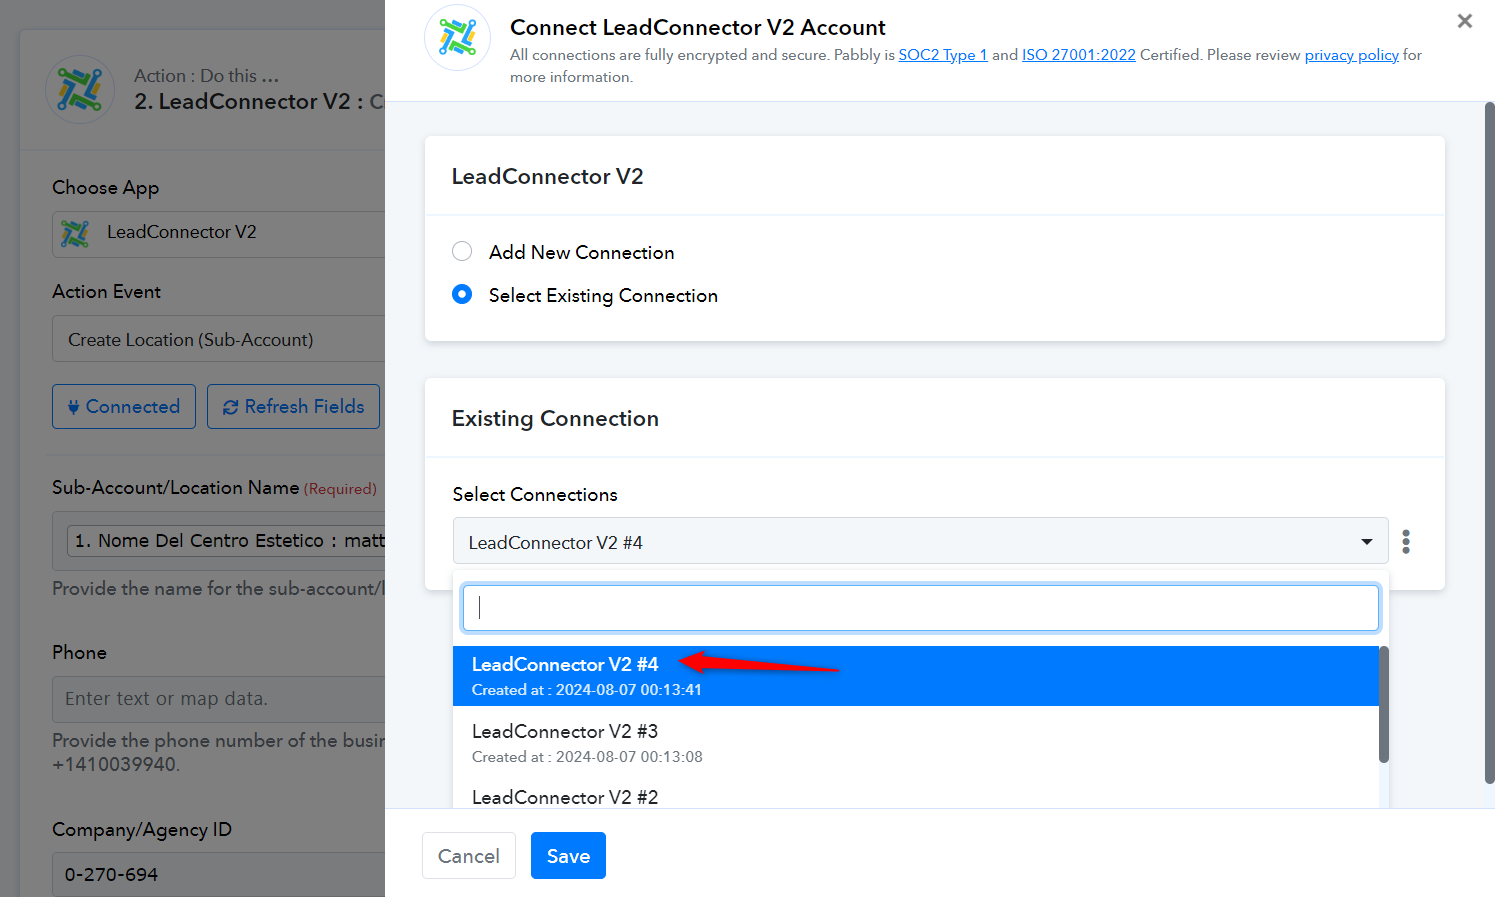Screen dimensions: 1495x897
Task: Save the selected connection
Action: coord(568,856)
